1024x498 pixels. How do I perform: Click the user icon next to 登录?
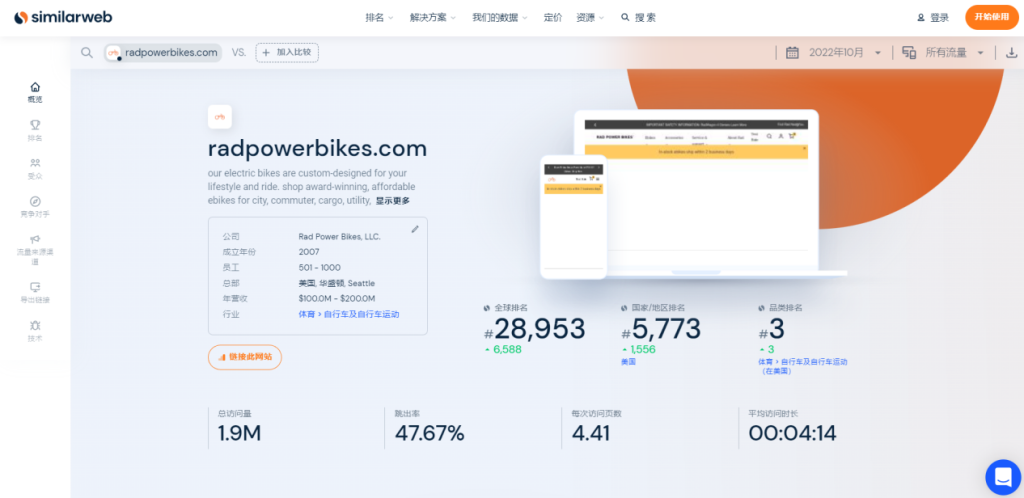tap(921, 18)
